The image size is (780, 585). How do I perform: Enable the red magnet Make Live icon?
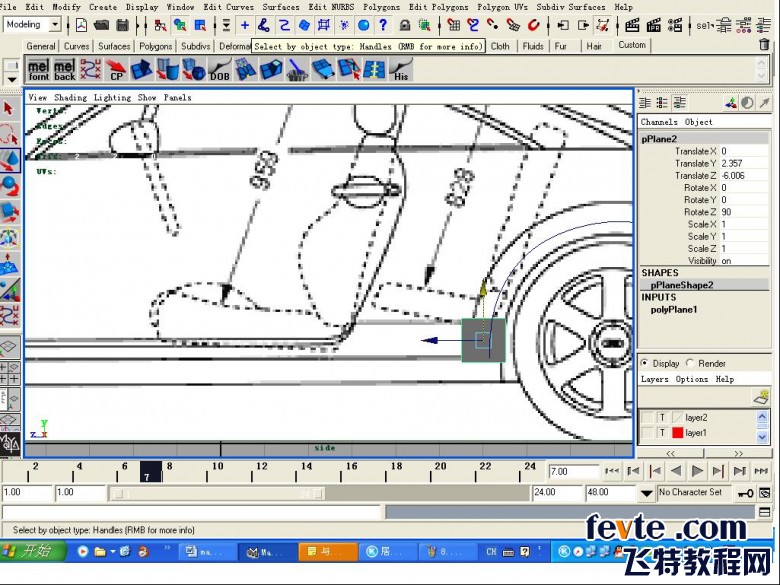(x=533, y=25)
